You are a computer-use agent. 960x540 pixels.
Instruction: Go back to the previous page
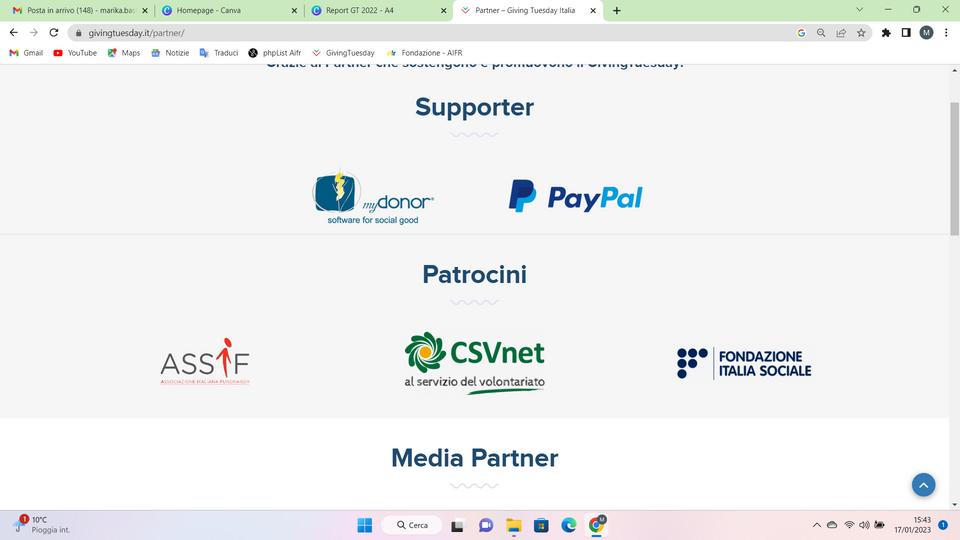click(x=13, y=32)
